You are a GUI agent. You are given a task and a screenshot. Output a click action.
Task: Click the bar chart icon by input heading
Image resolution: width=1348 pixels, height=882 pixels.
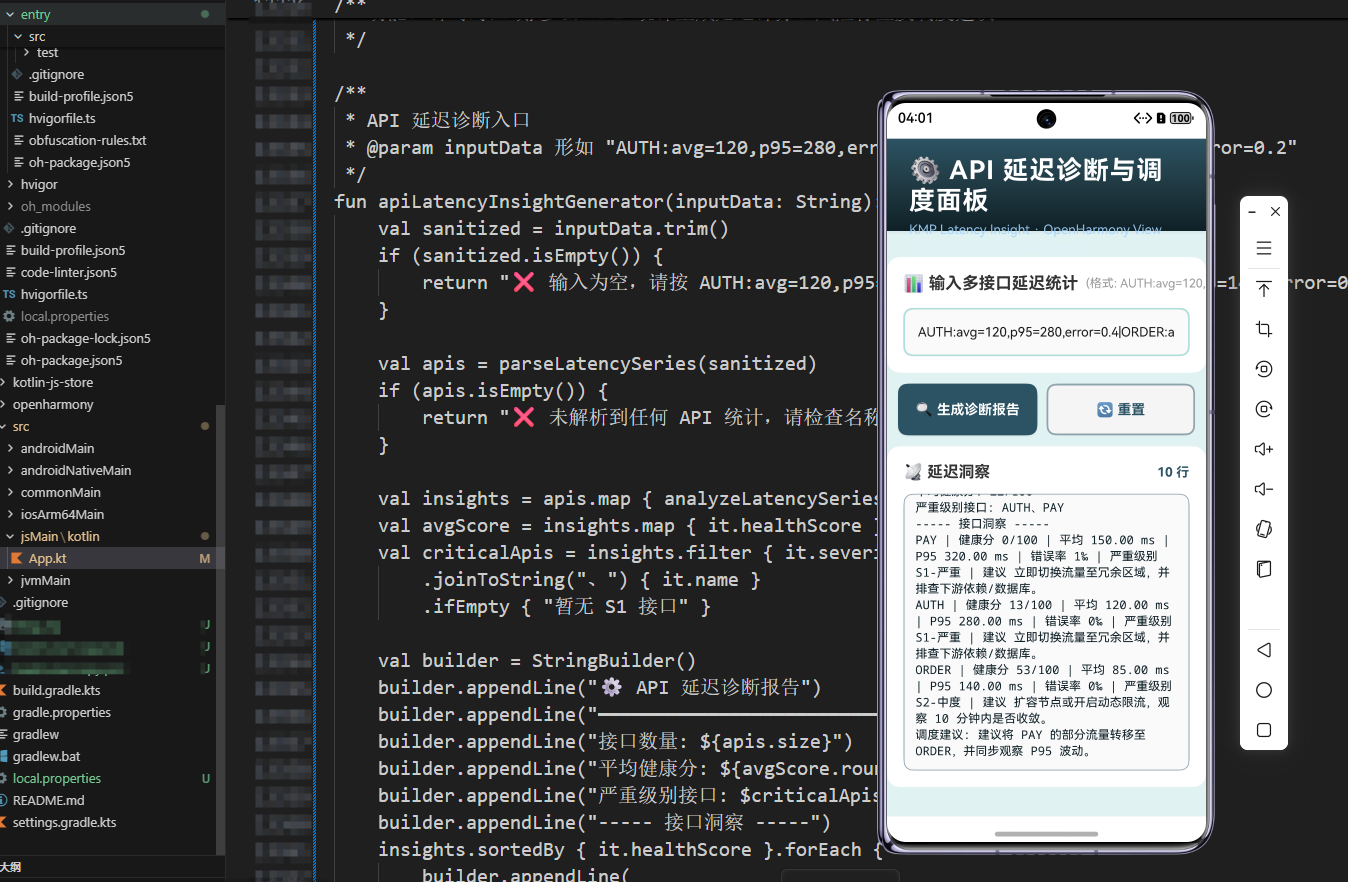913,283
